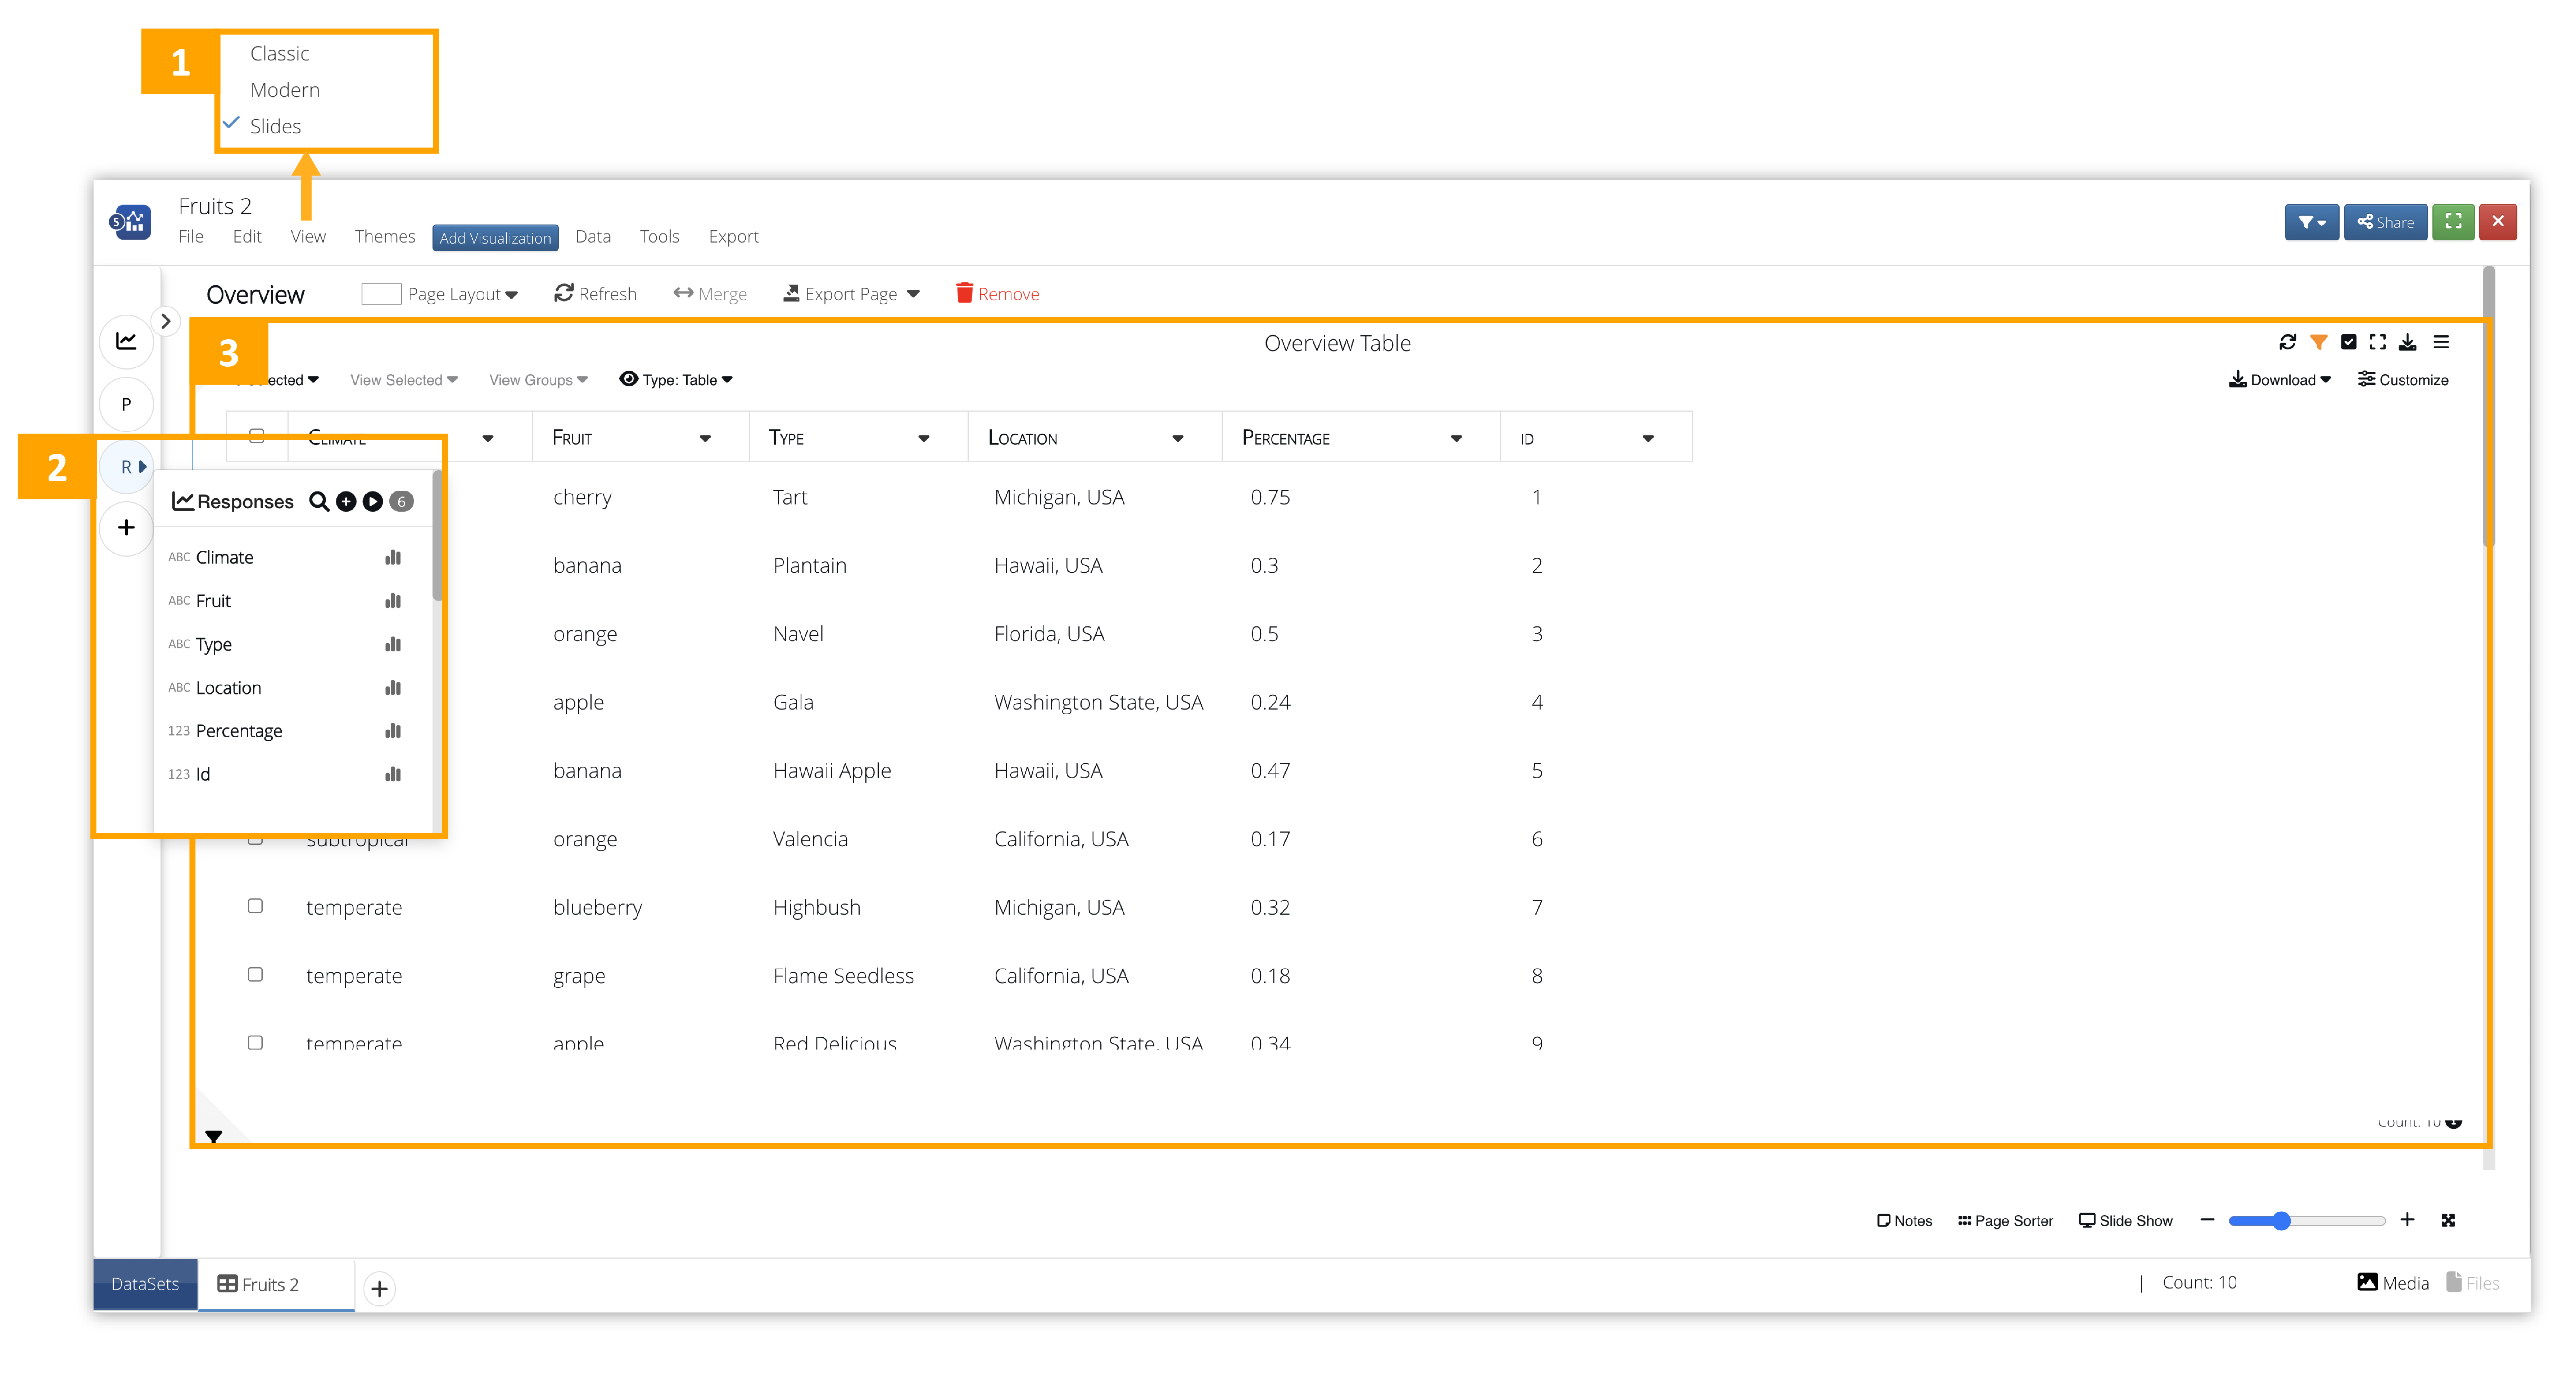Click the fit-to-screen icon beside zoom slider
Viewport: 2576px width, 1400px height.
[2448, 1220]
